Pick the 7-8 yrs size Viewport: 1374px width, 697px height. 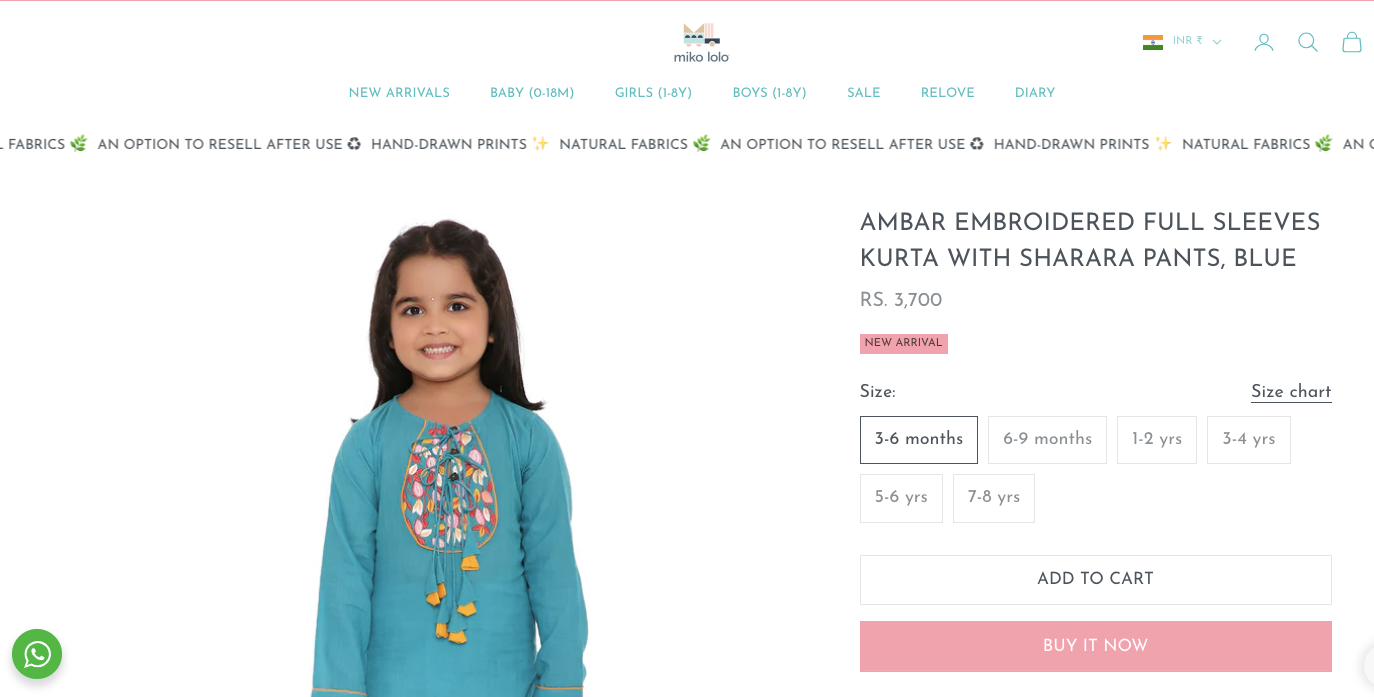[994, 498]
